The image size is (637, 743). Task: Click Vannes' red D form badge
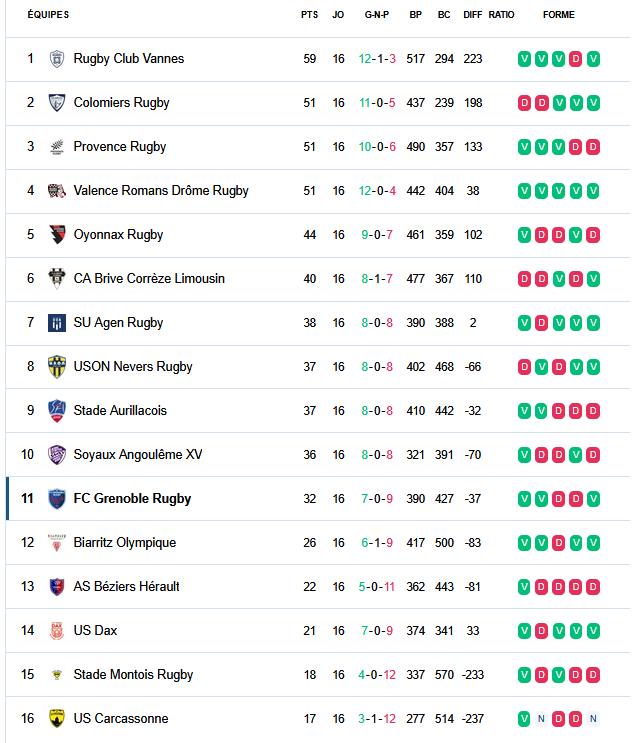tap(576, 59)
